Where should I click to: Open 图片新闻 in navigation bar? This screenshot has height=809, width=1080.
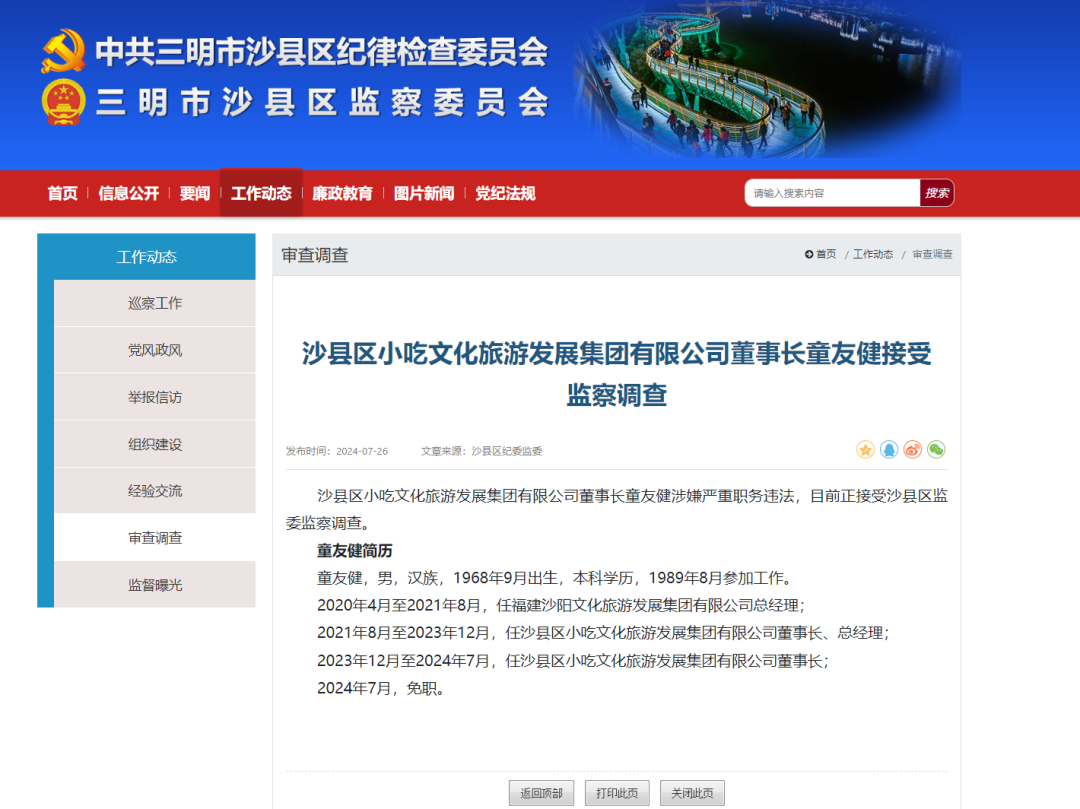tap(423, 193)
